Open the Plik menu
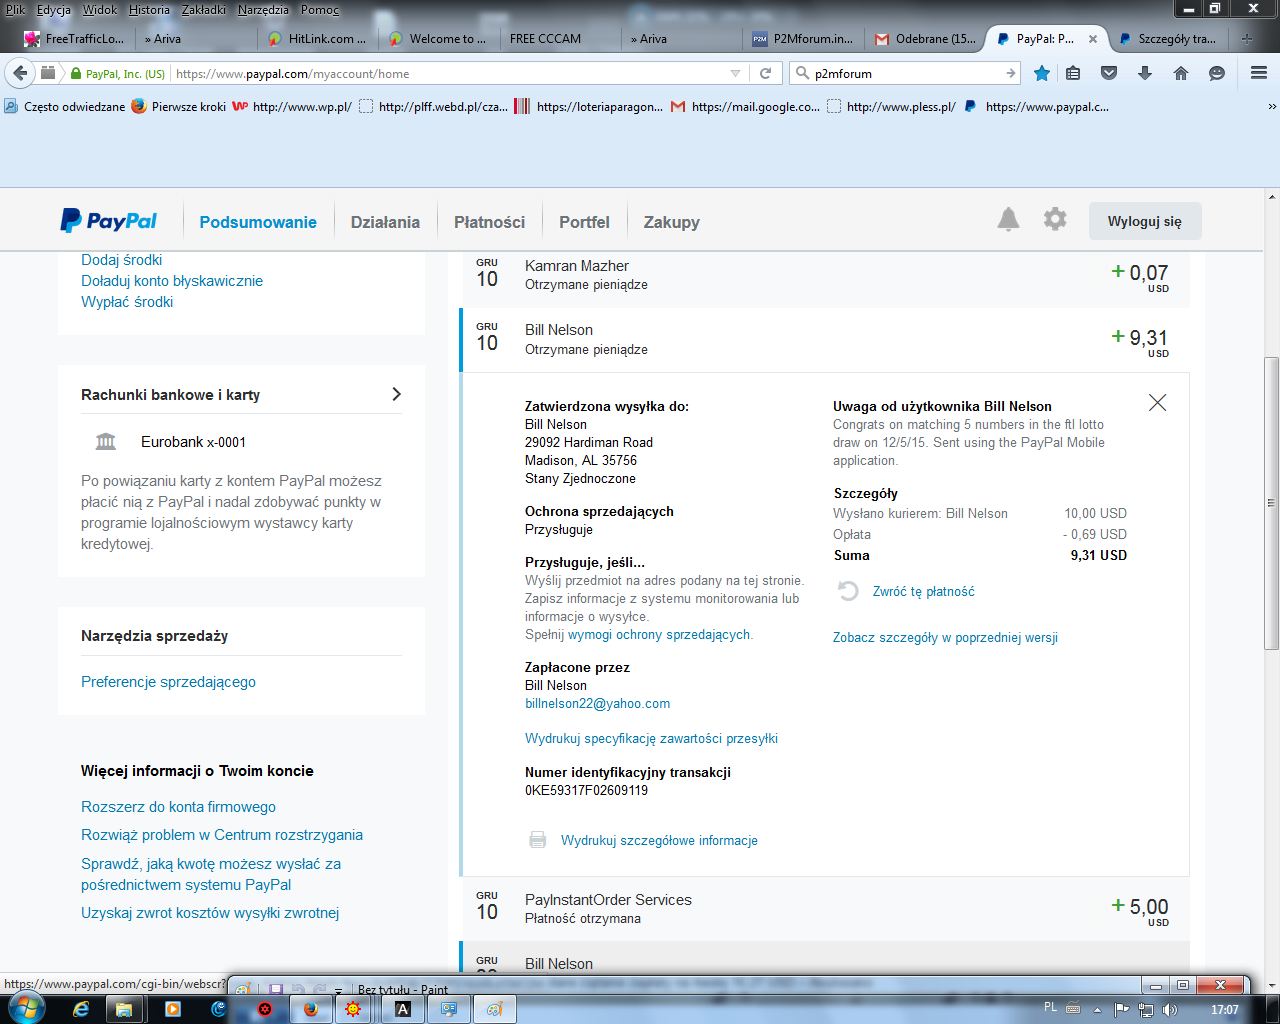Viewport: 1280px width, 1024px height. 15,10
